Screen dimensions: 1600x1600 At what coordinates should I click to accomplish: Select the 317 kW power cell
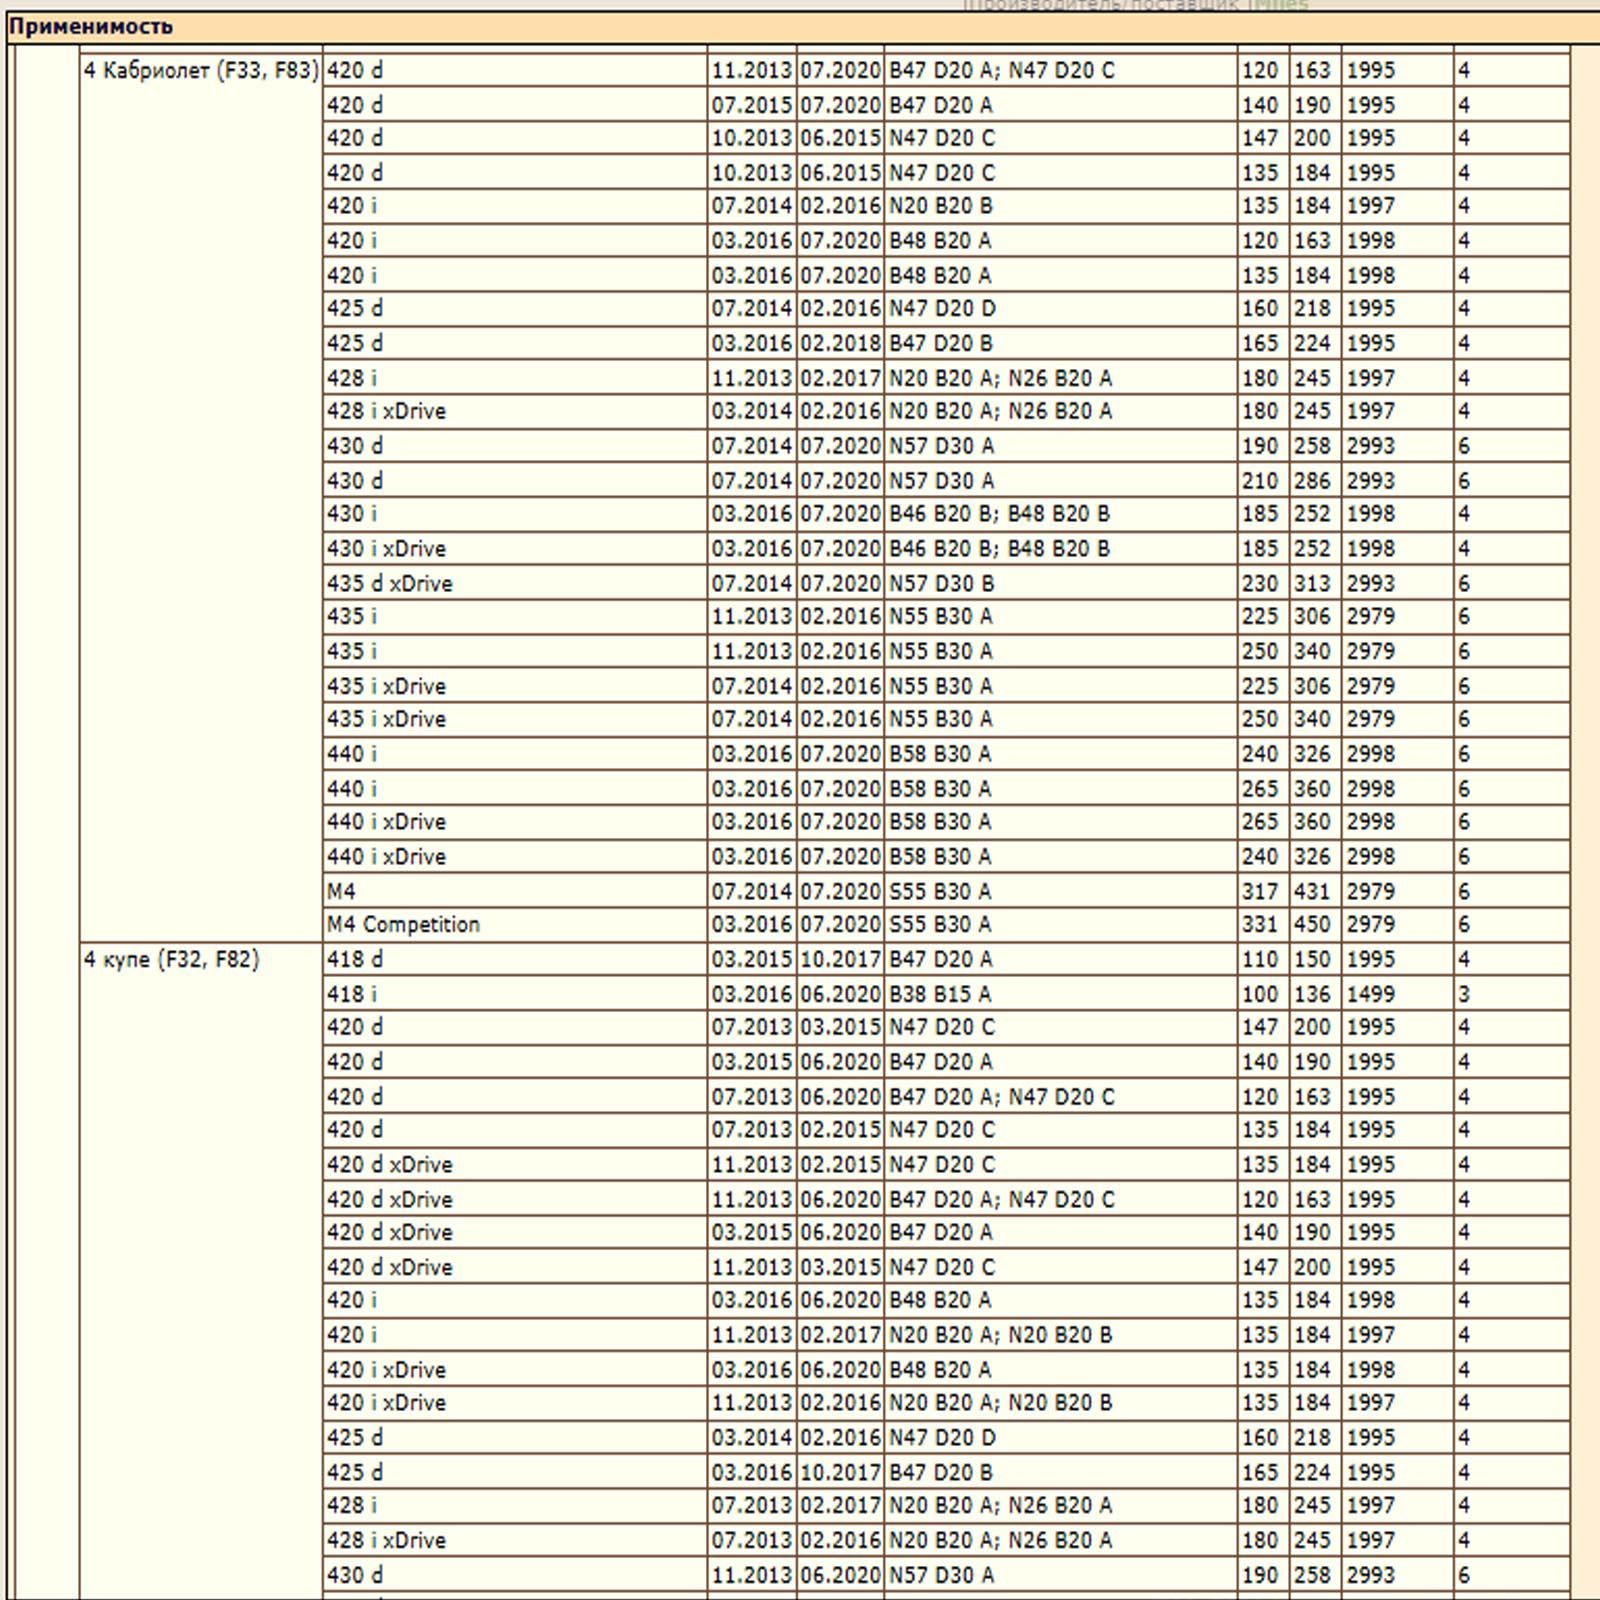1260,891
